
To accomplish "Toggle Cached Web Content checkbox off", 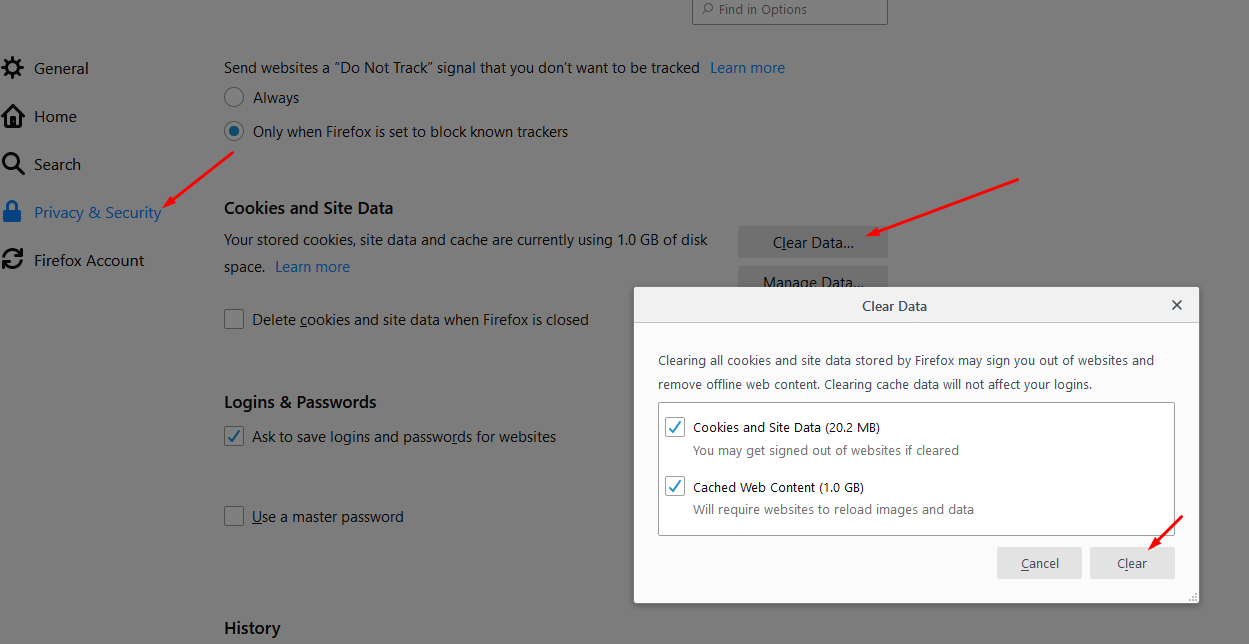I will pos(674,486).
